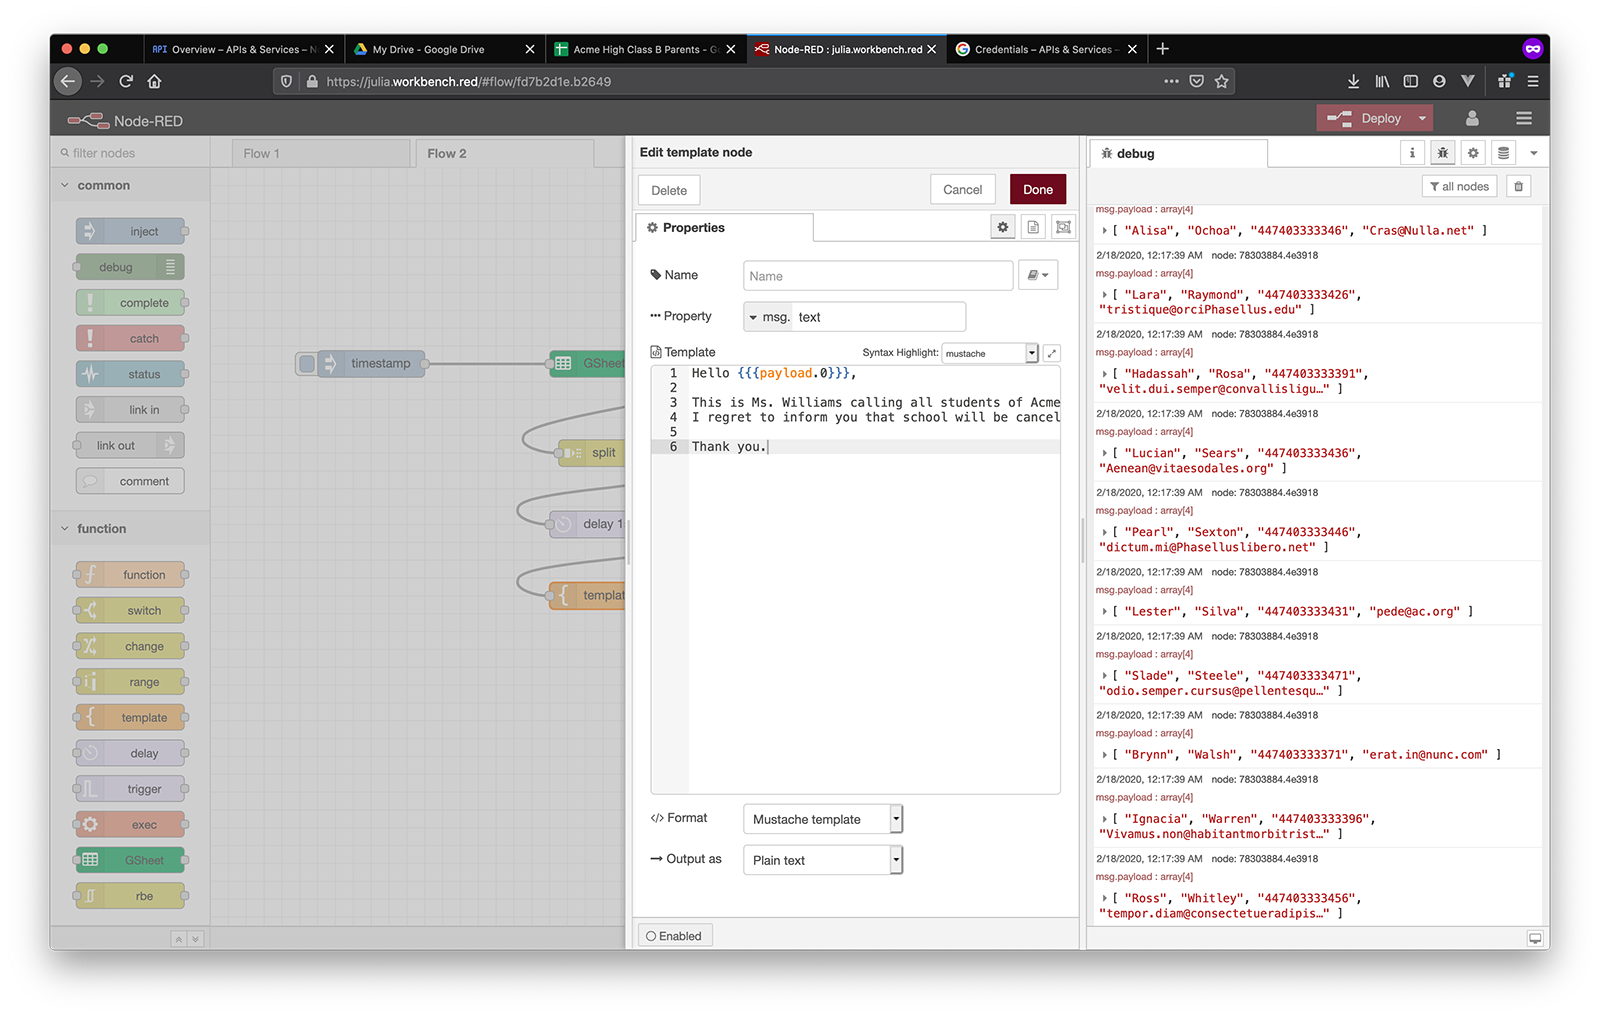Switch to Acme High Class B Parents tab
Screen dimensions: 1600x1016
646,49
